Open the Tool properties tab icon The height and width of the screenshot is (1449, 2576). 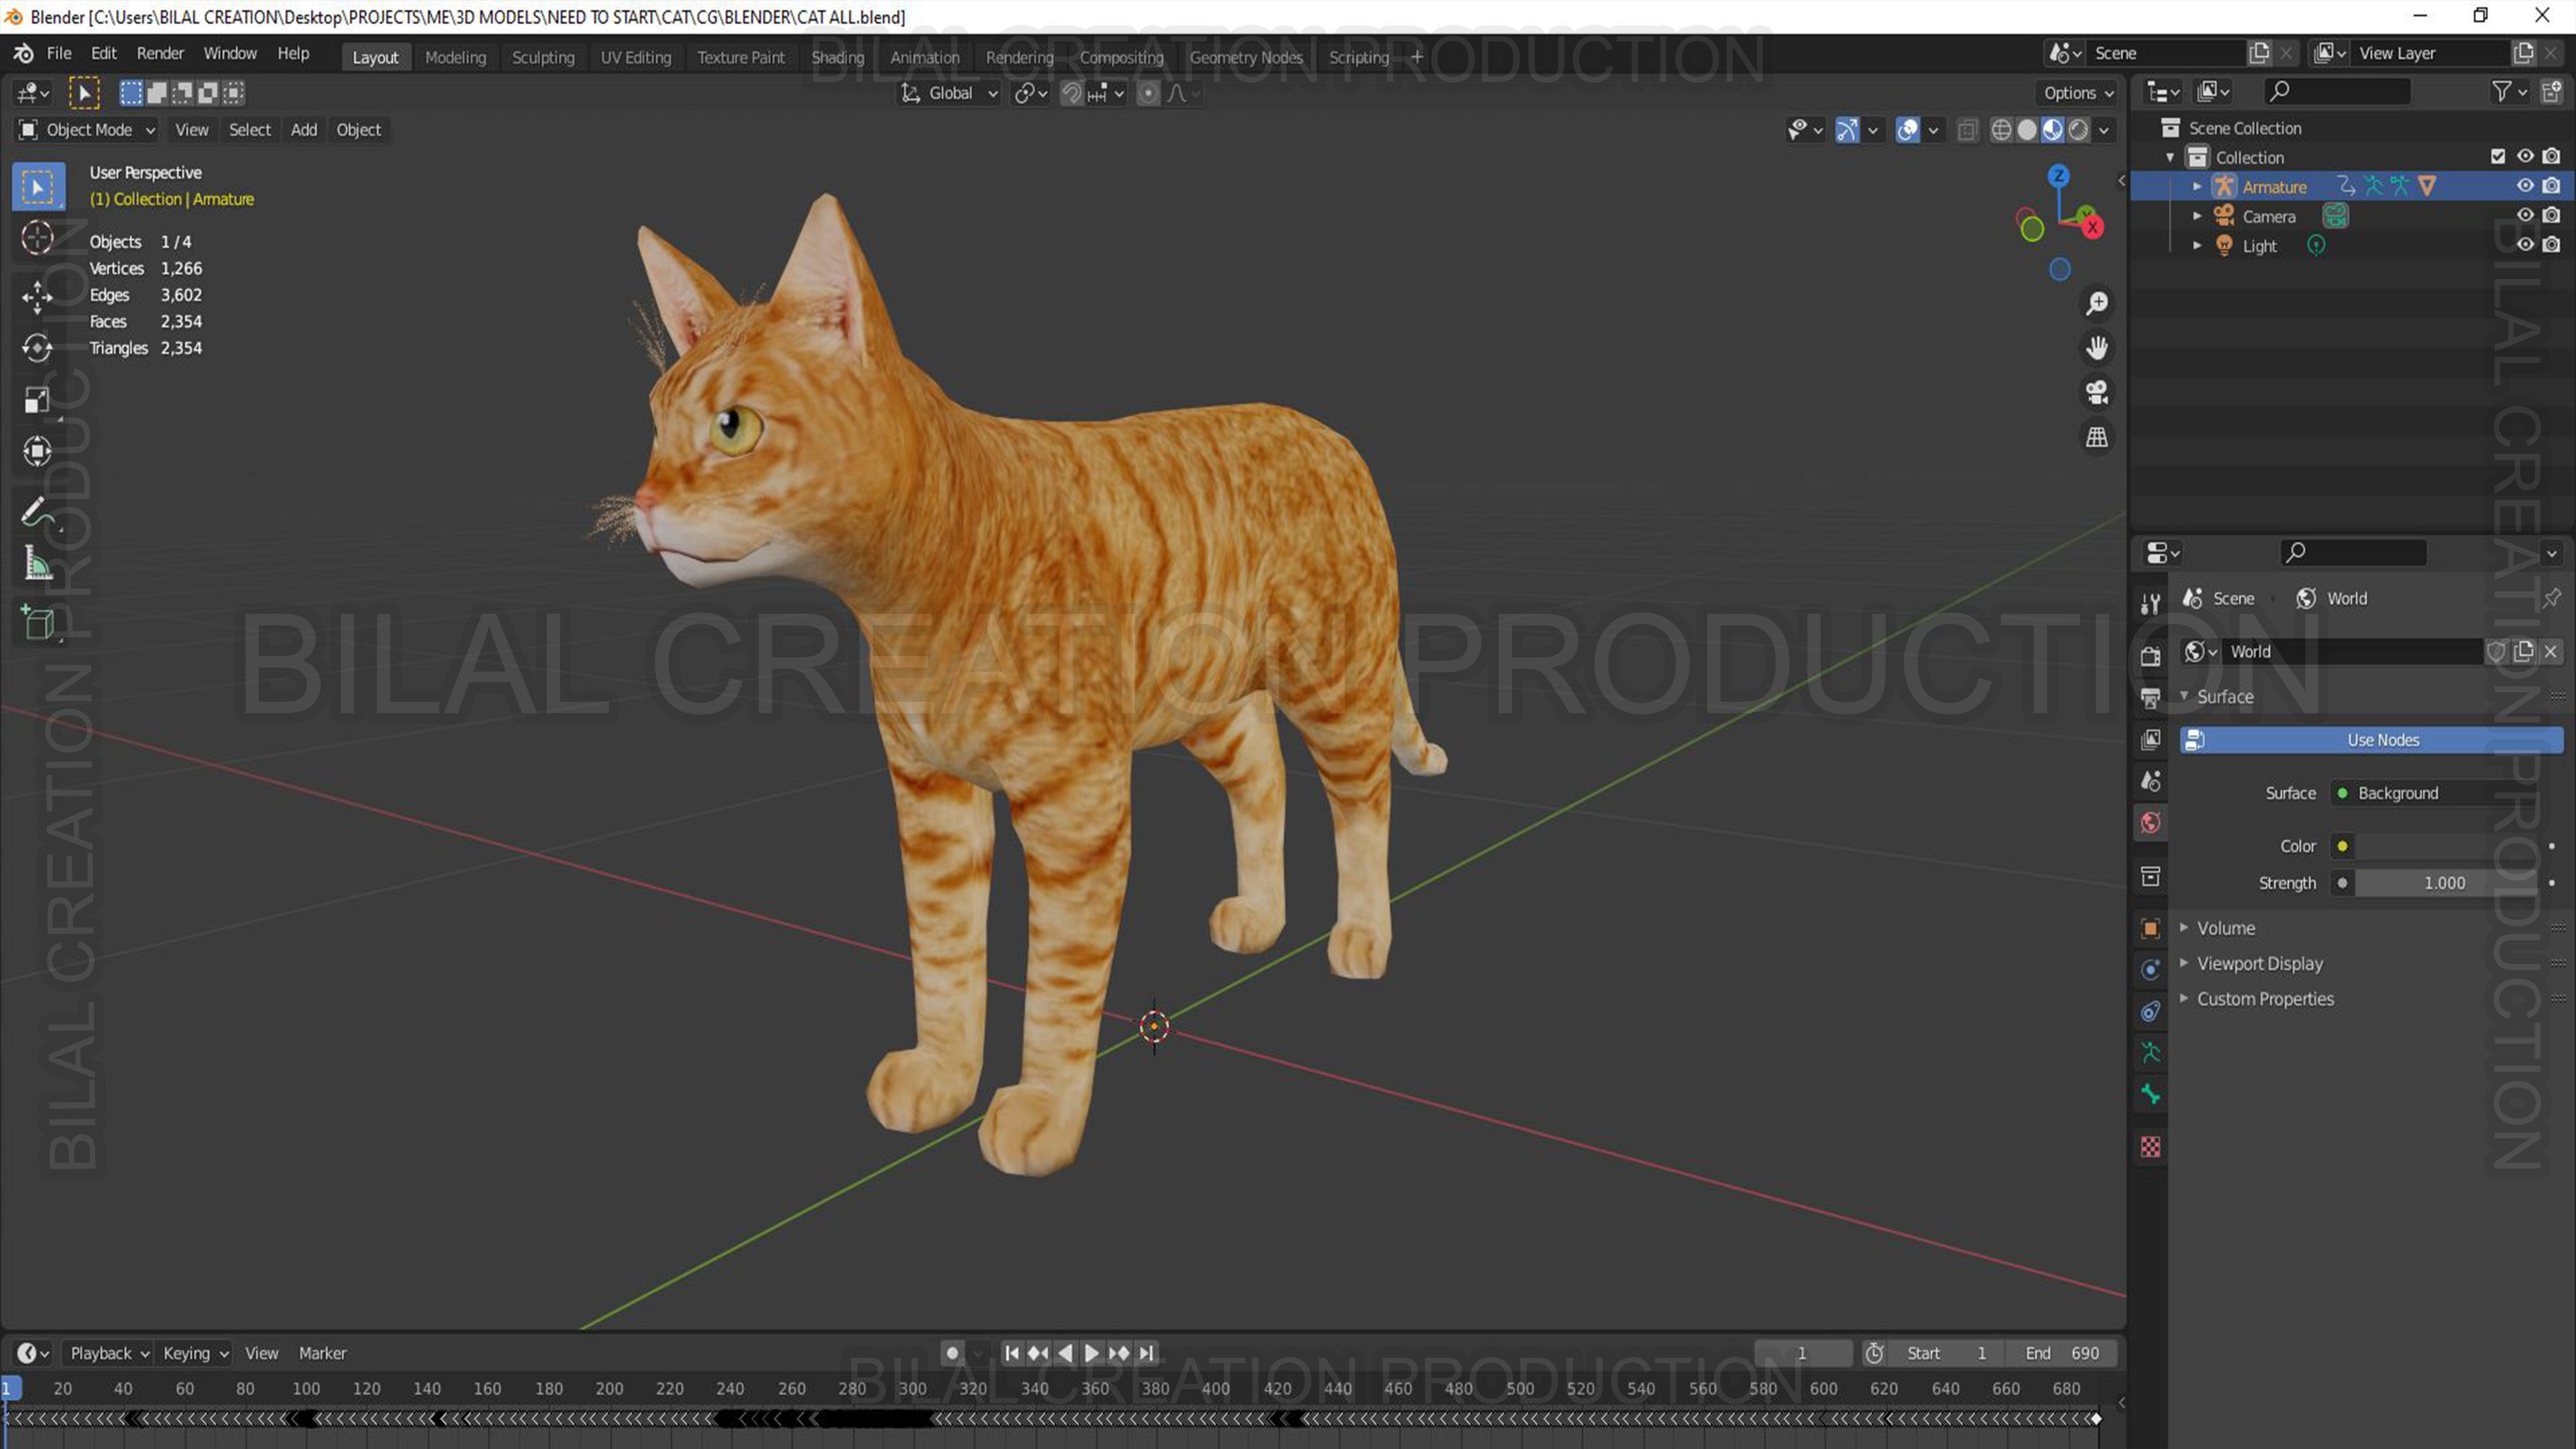(2150, 603)
